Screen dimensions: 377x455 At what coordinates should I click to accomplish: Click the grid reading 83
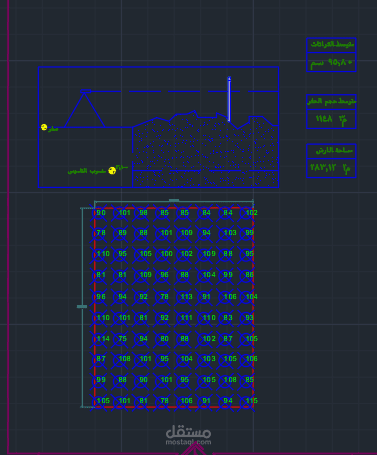click(228, 318)
